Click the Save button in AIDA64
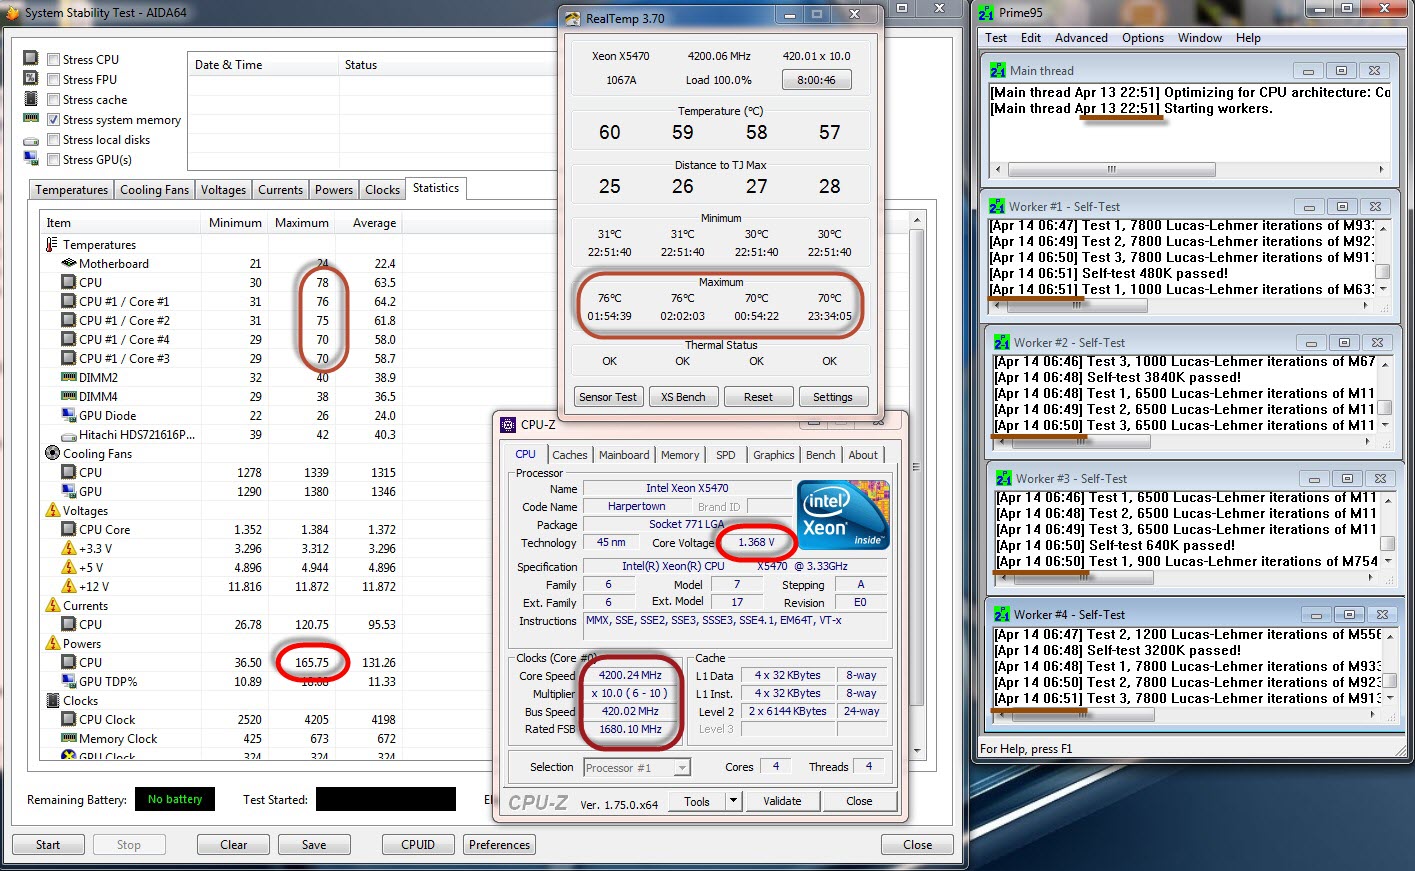The width and height of the screenshot is (1415, 871). pos(314,845)
